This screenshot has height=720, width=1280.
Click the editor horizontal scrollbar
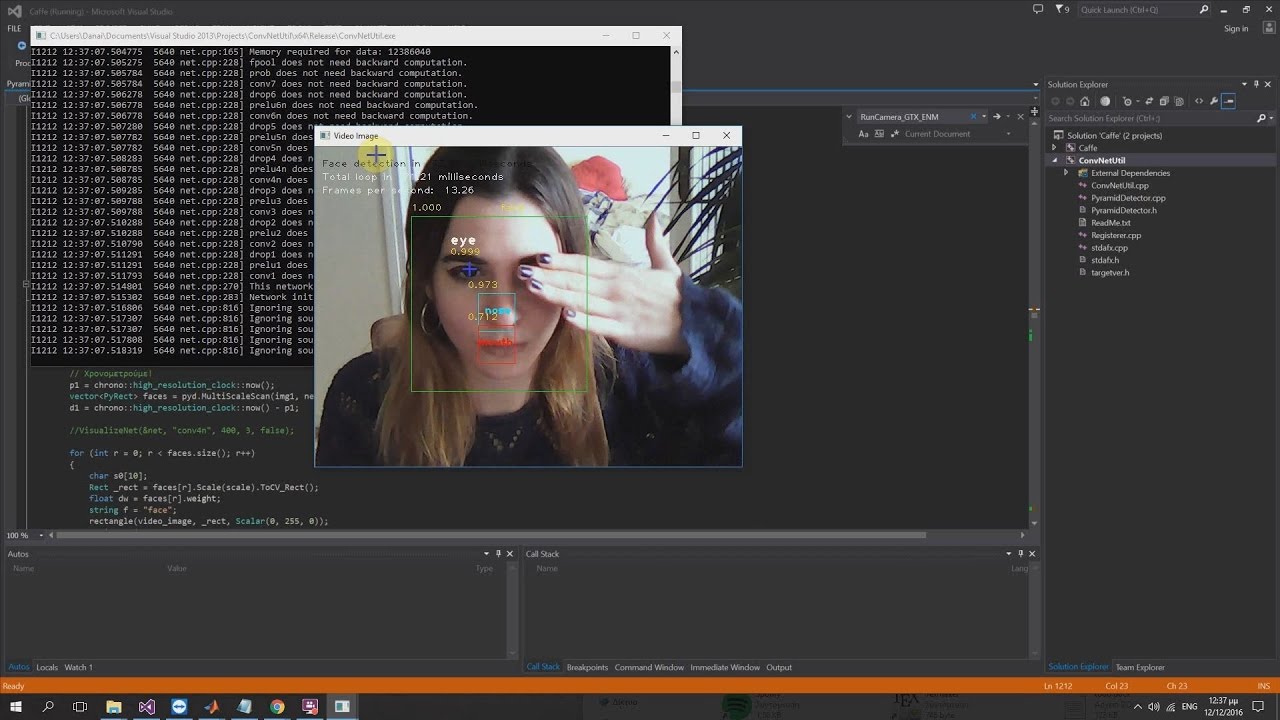coord(490,535)
